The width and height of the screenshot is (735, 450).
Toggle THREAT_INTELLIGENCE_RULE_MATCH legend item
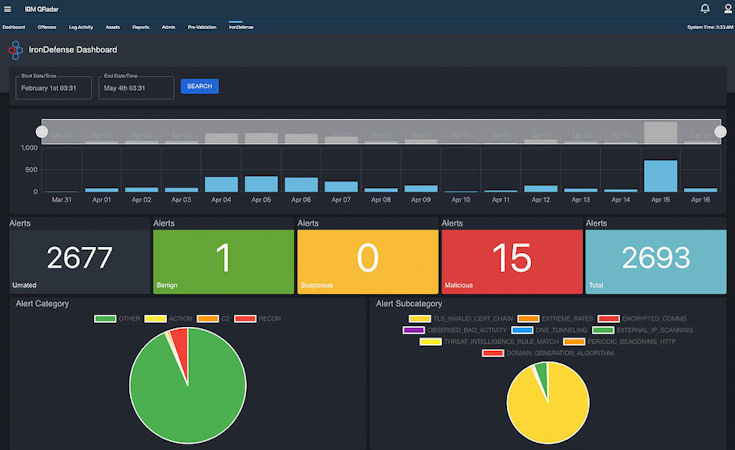pyautogui.click(x=489, y=342)
